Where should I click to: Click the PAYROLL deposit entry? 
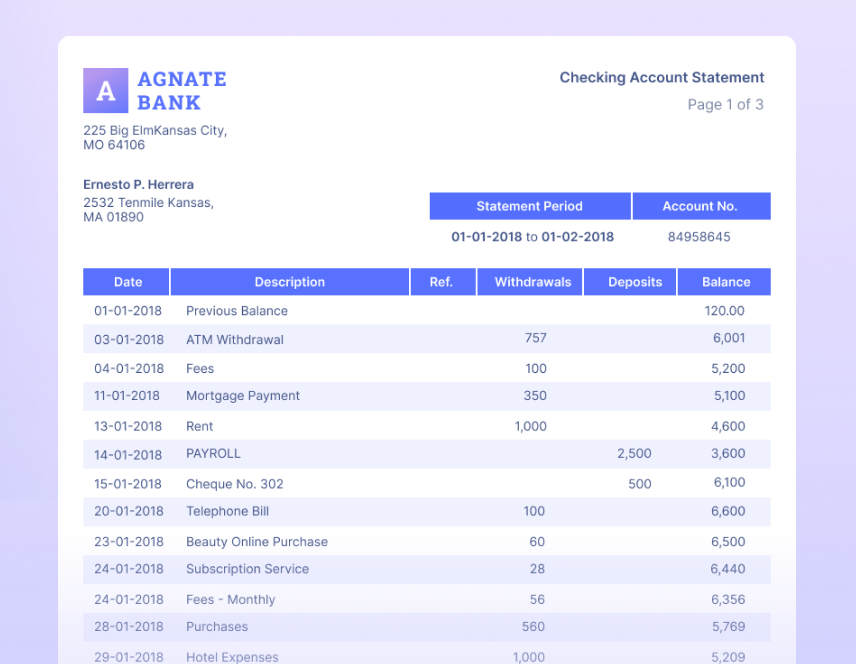tap(213, 454)
